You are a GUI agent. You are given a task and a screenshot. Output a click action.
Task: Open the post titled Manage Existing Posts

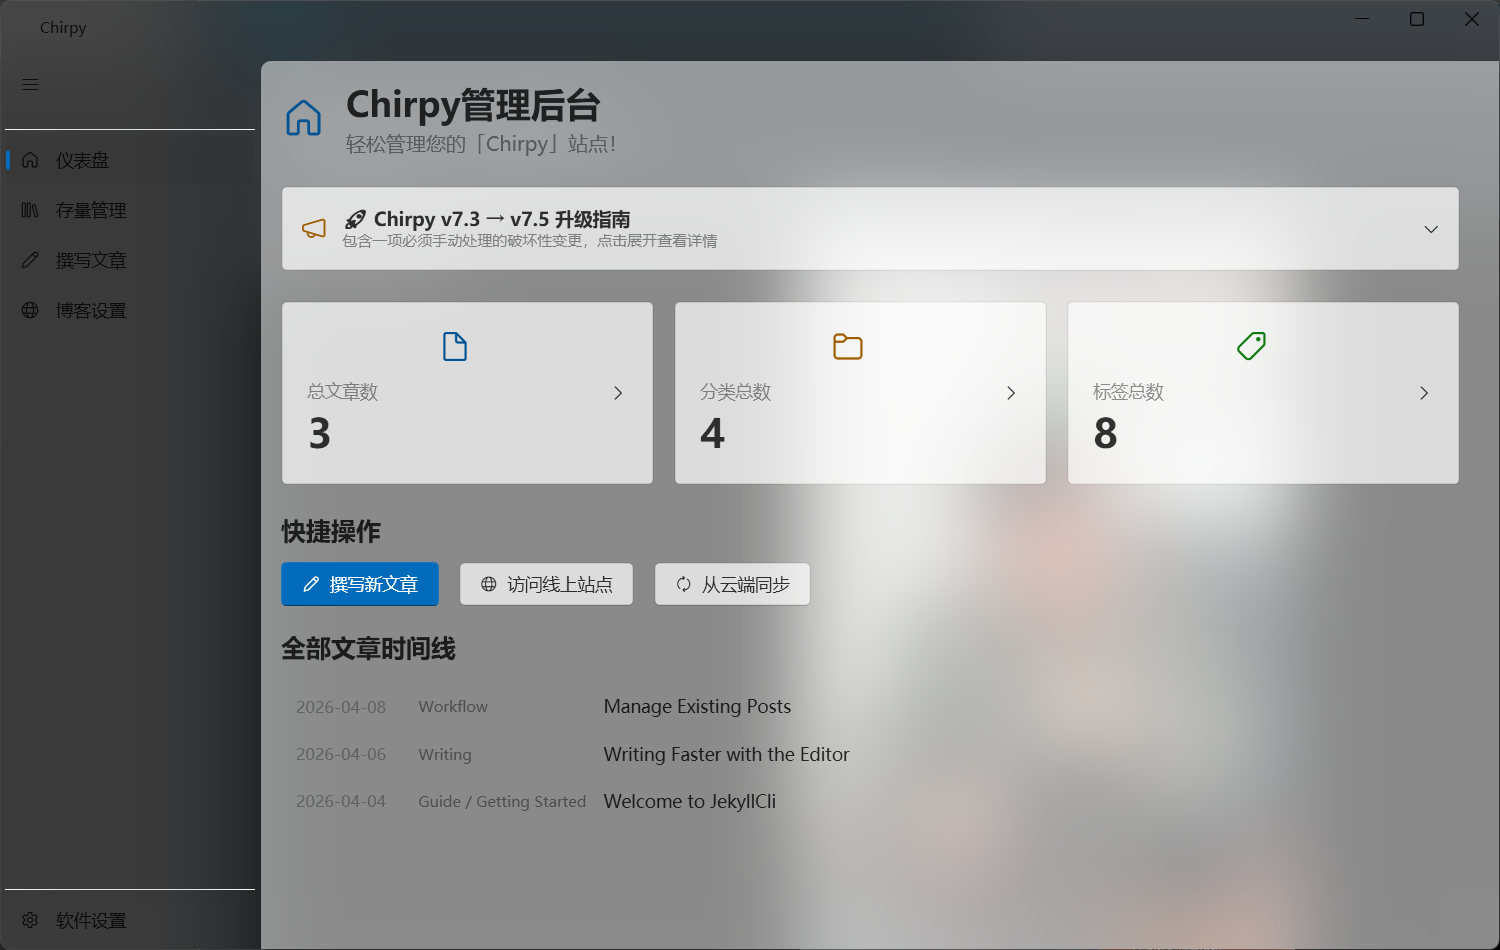(697, 706)
